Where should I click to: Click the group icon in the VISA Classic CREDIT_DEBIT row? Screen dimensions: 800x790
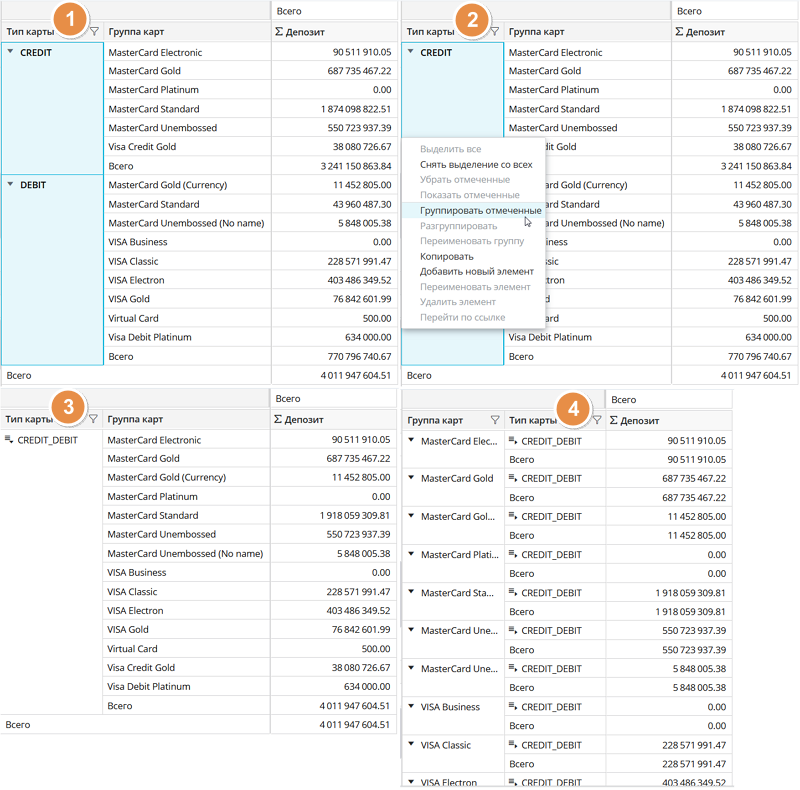pyautogui.click(x=513, y=745)
